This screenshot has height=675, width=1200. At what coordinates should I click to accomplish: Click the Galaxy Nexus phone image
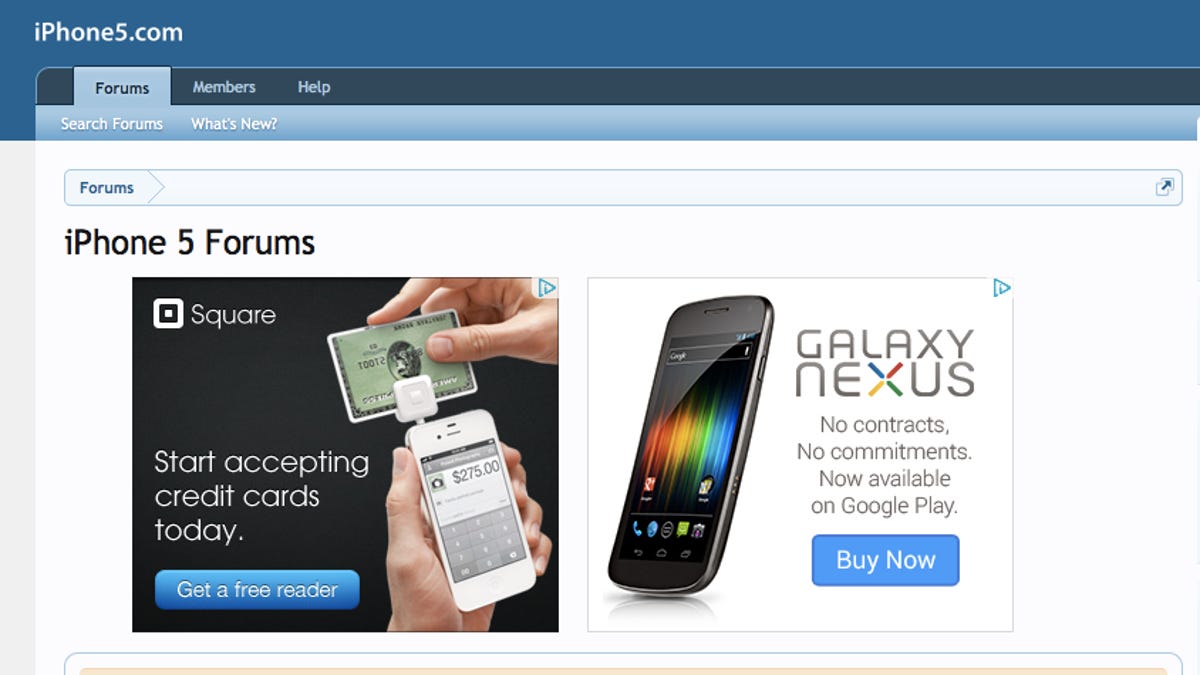coord(690,446)
